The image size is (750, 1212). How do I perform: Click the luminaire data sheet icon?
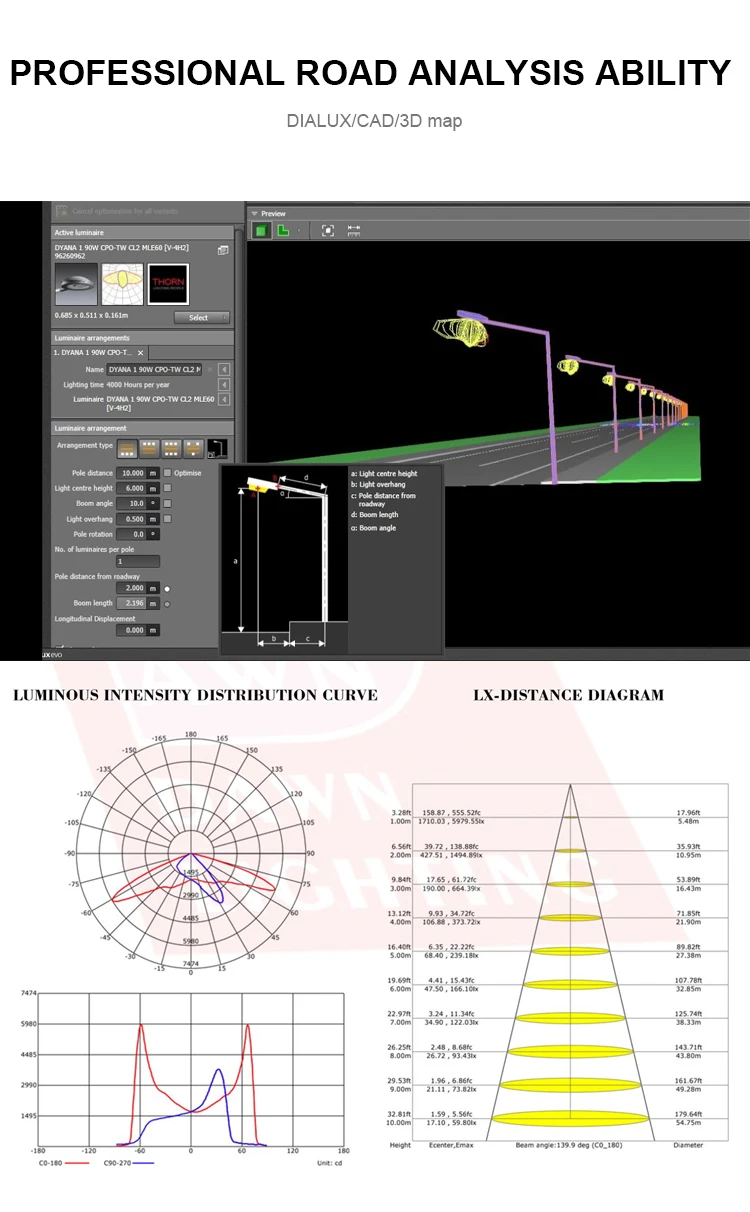pos(223,250)
